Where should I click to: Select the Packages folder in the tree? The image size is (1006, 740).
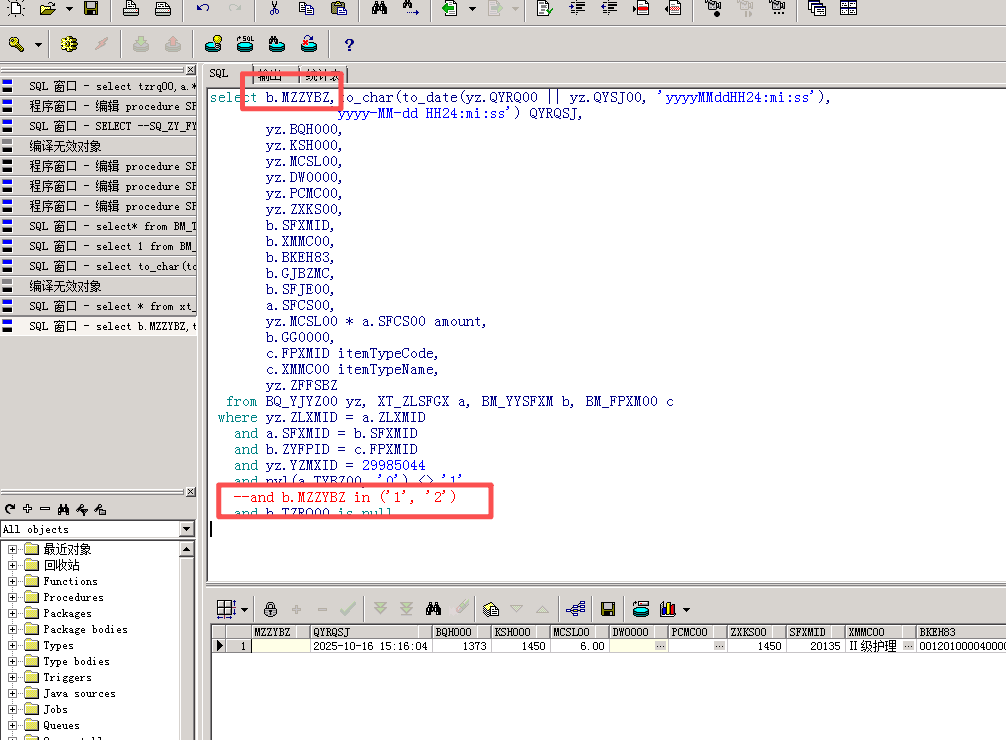pyautogui.click(x=67, y=613)
